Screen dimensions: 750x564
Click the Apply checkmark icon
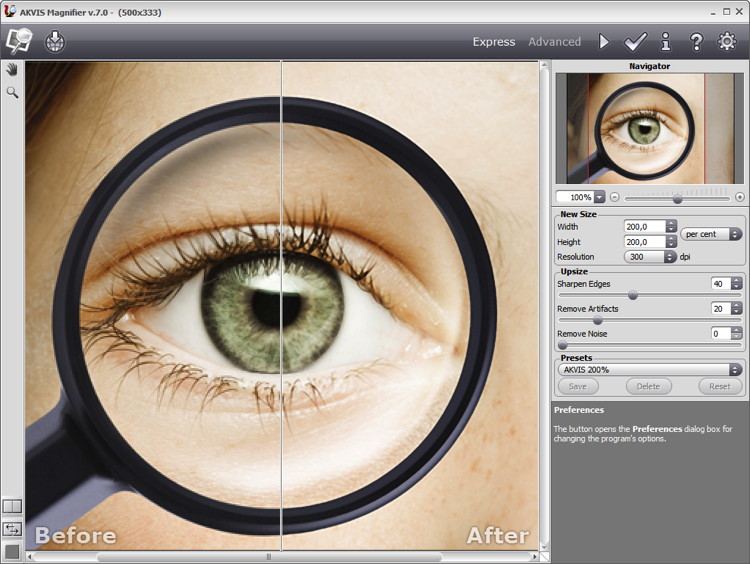635,42
